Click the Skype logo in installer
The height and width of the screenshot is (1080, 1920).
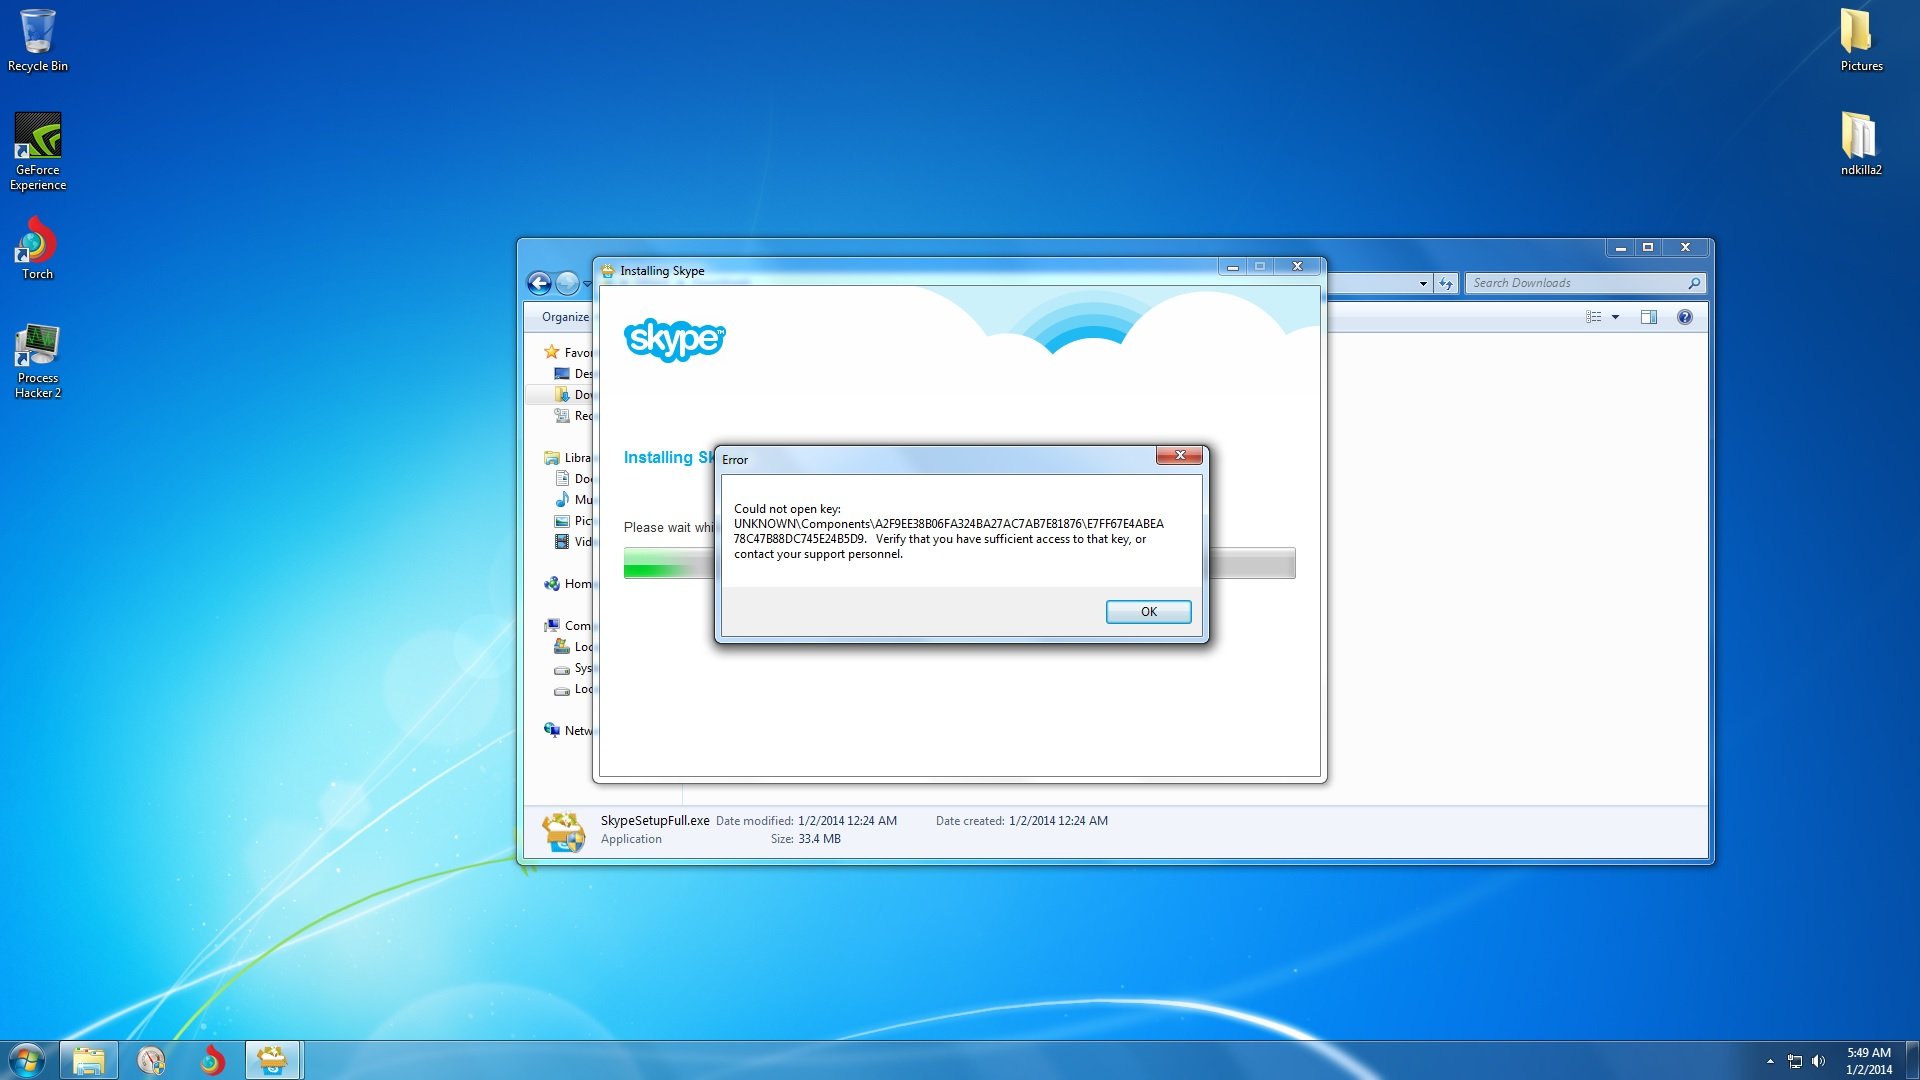[675, 340]
